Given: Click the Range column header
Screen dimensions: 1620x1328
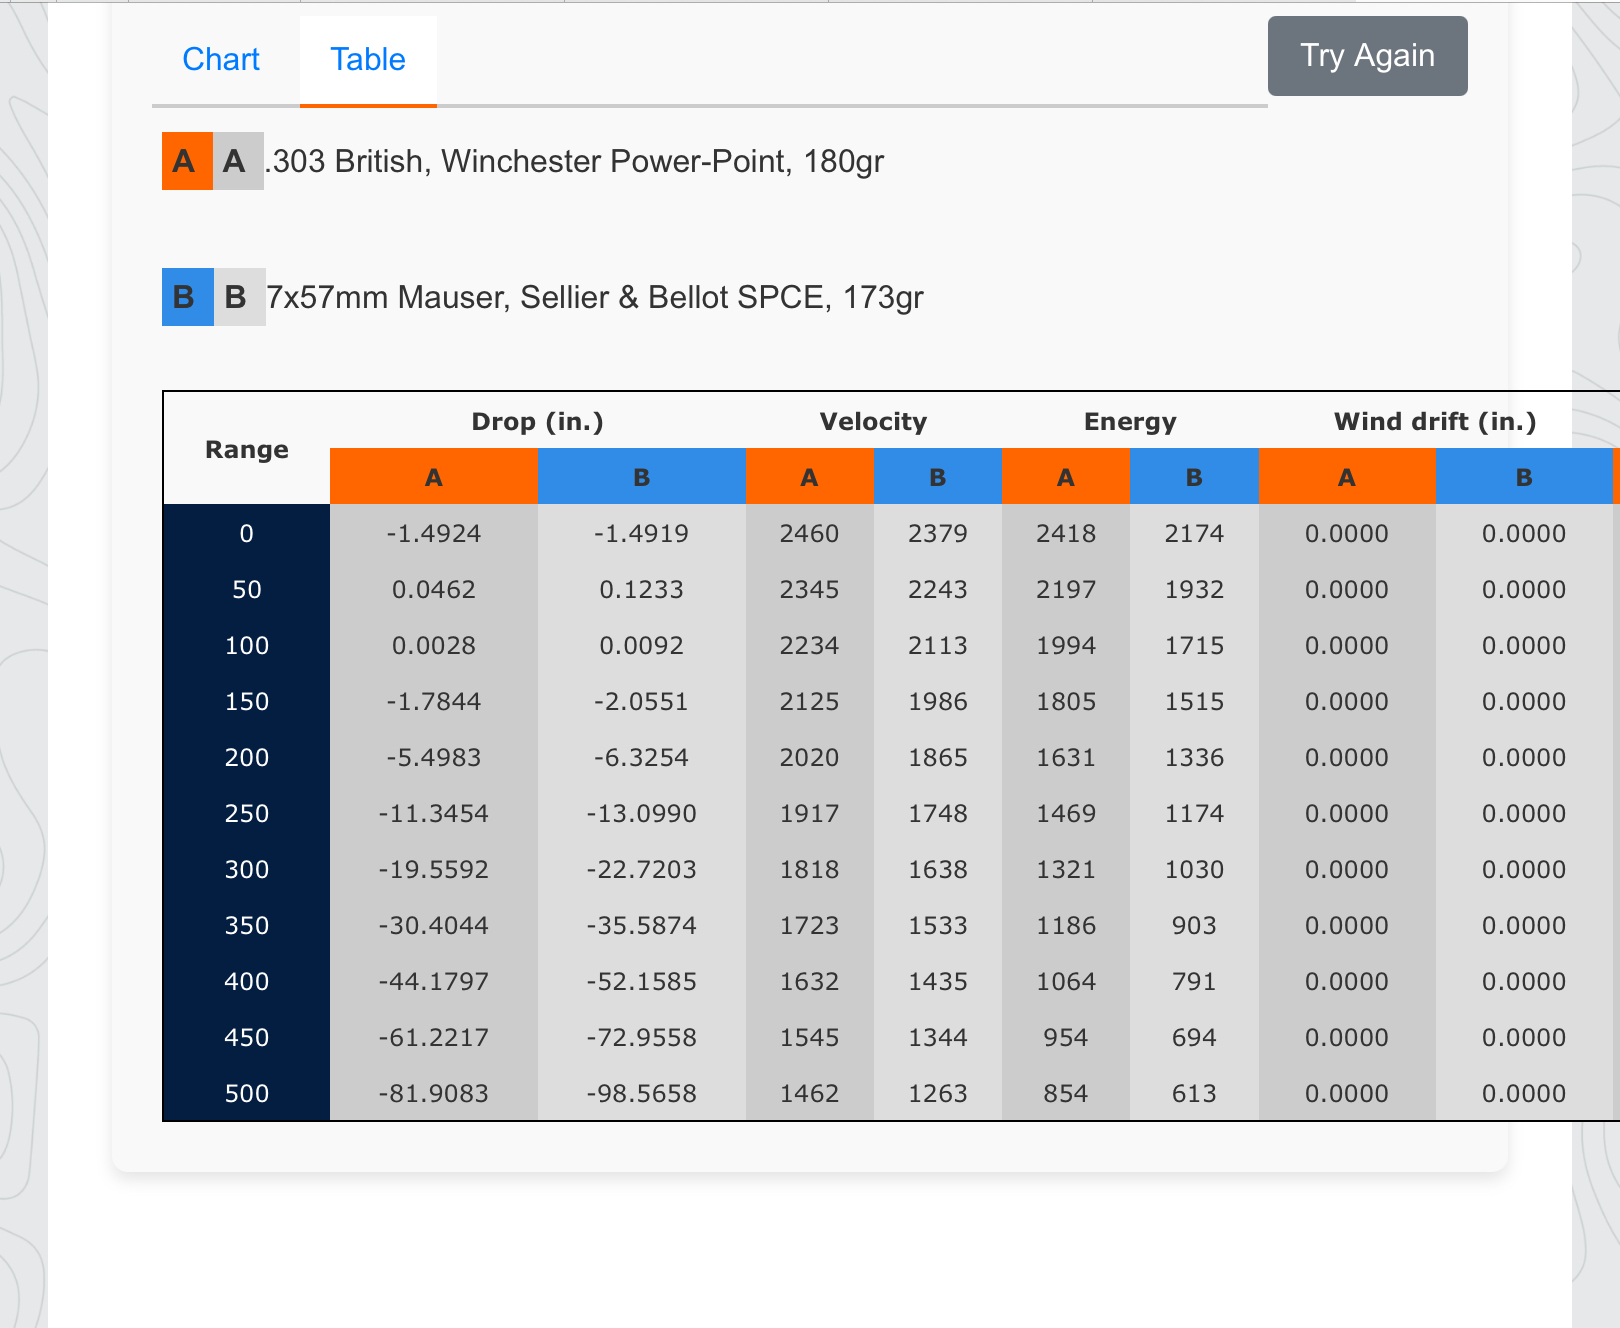Looking at the screenshot, I should click(247, 449).
